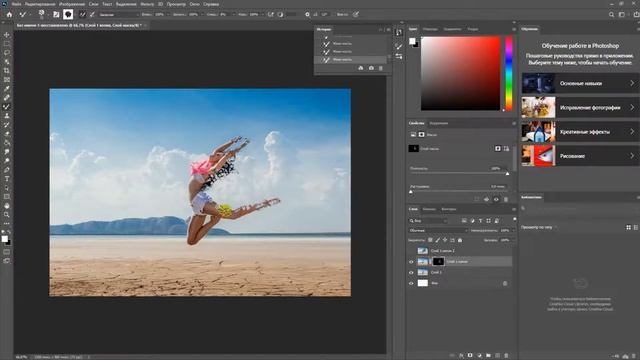
Task: Click the foreground color swatch in left toolbar
Action: [4, 239]
